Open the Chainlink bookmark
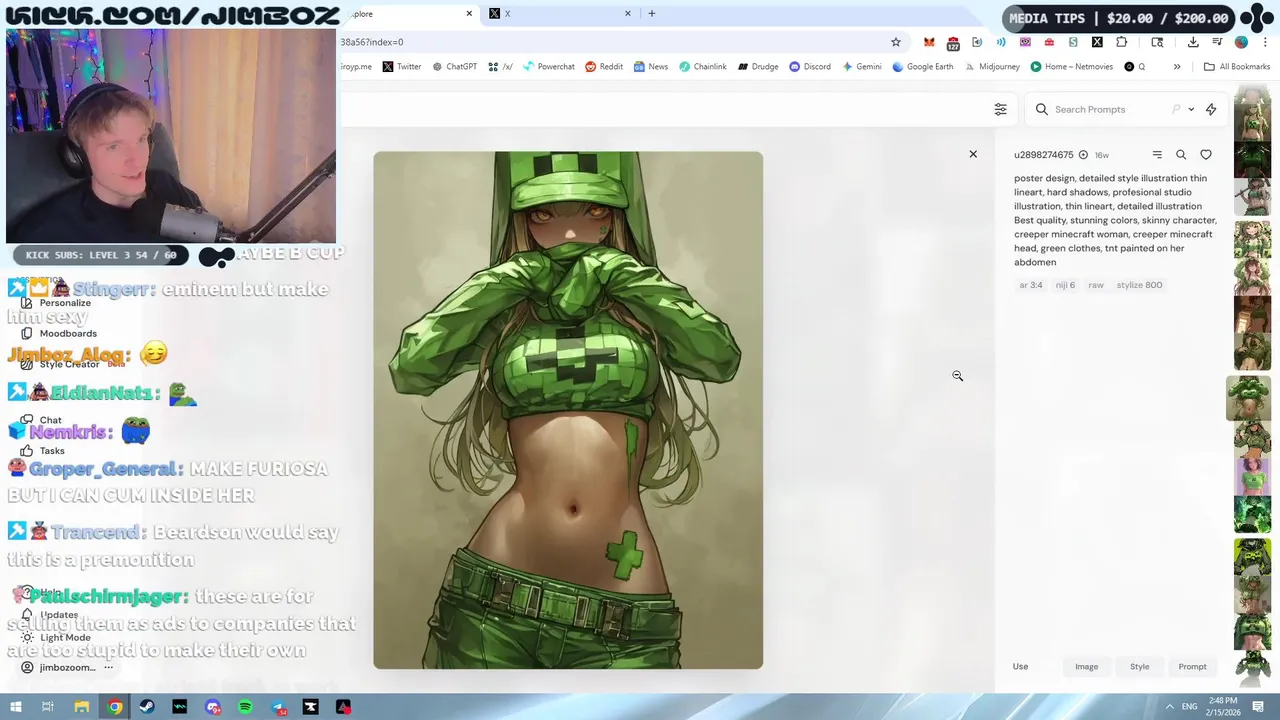 703,67
